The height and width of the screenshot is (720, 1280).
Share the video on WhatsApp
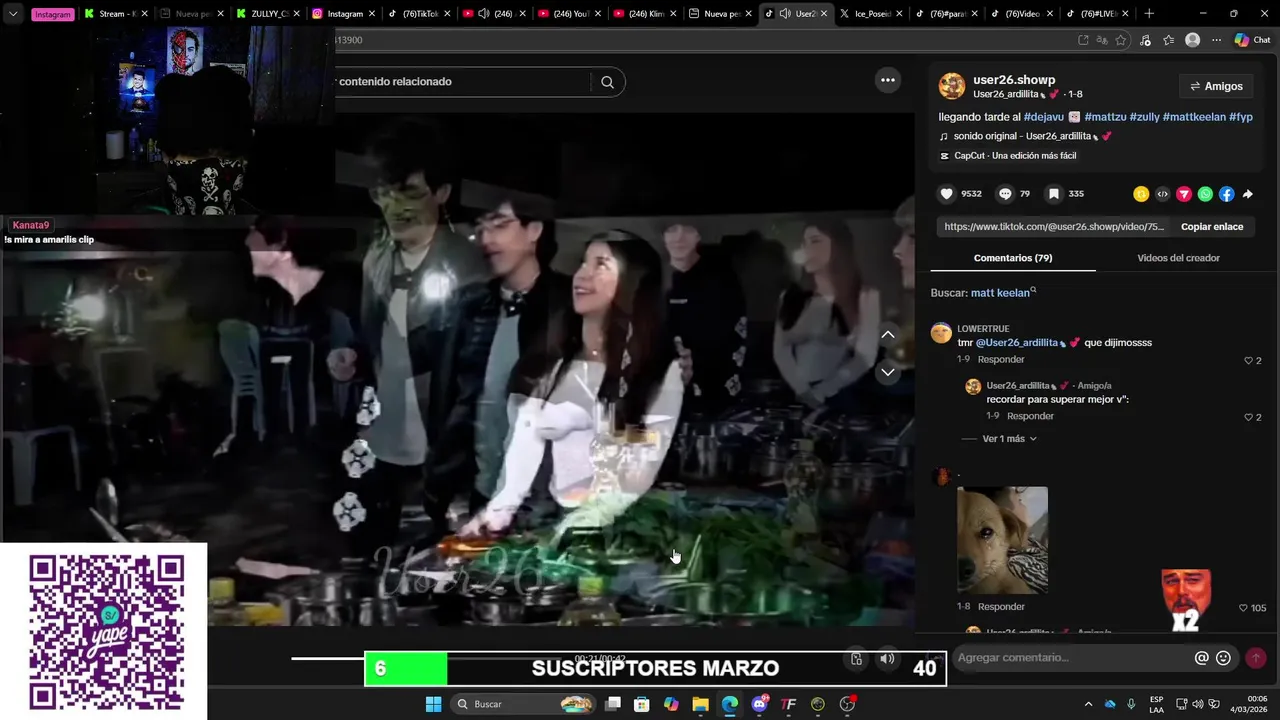point(1205,194)
